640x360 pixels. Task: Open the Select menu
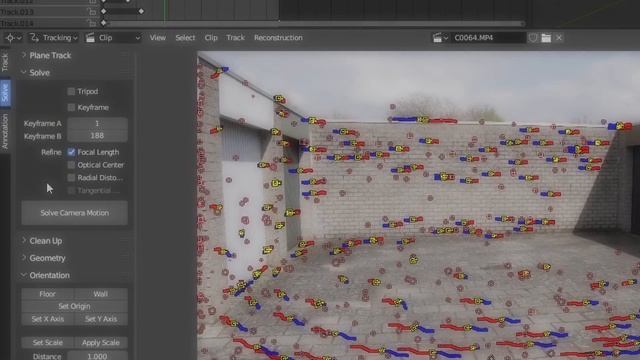185,38
